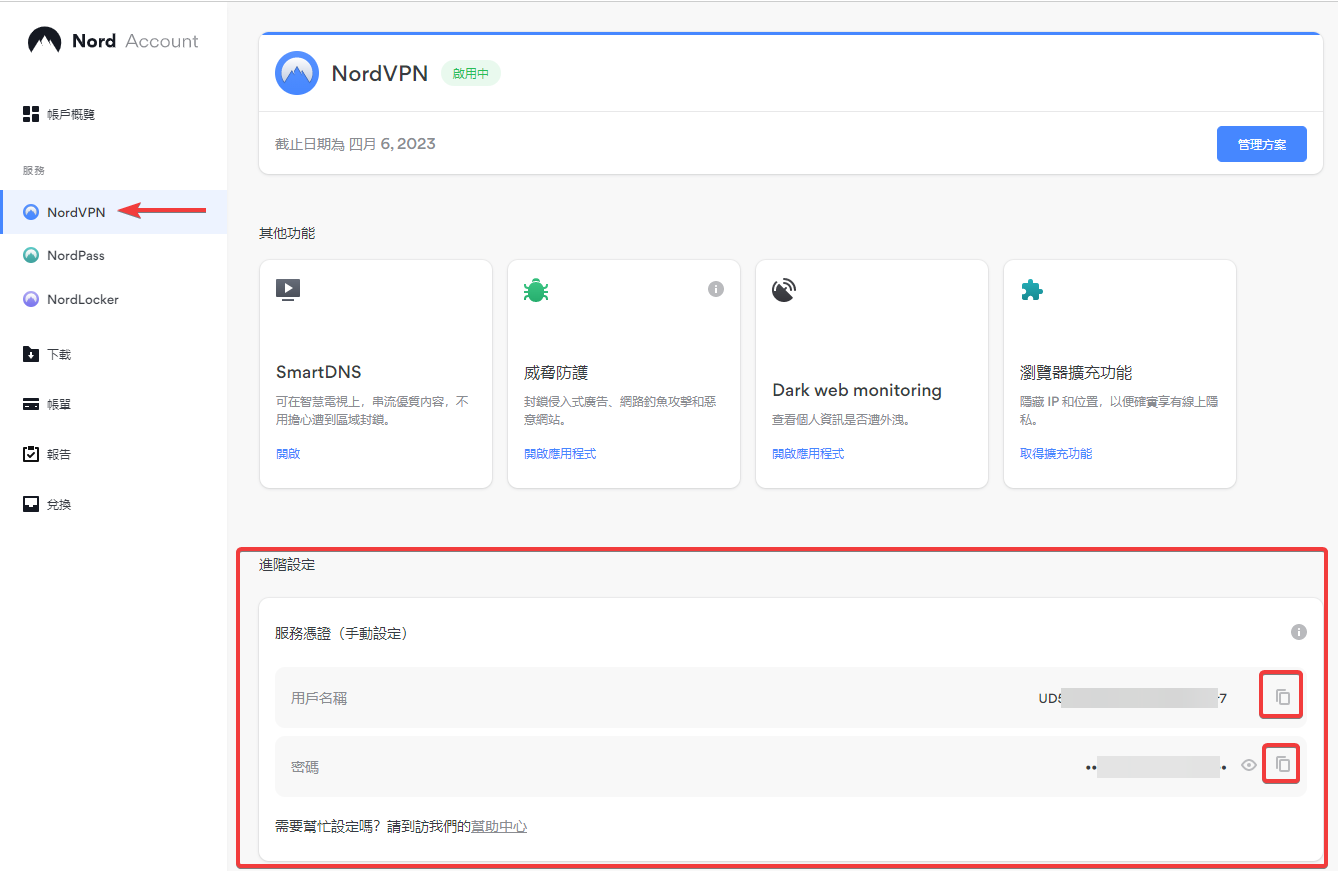
Task: Open 帳戶概覽 in the sidebar
Action: (70, 115)
